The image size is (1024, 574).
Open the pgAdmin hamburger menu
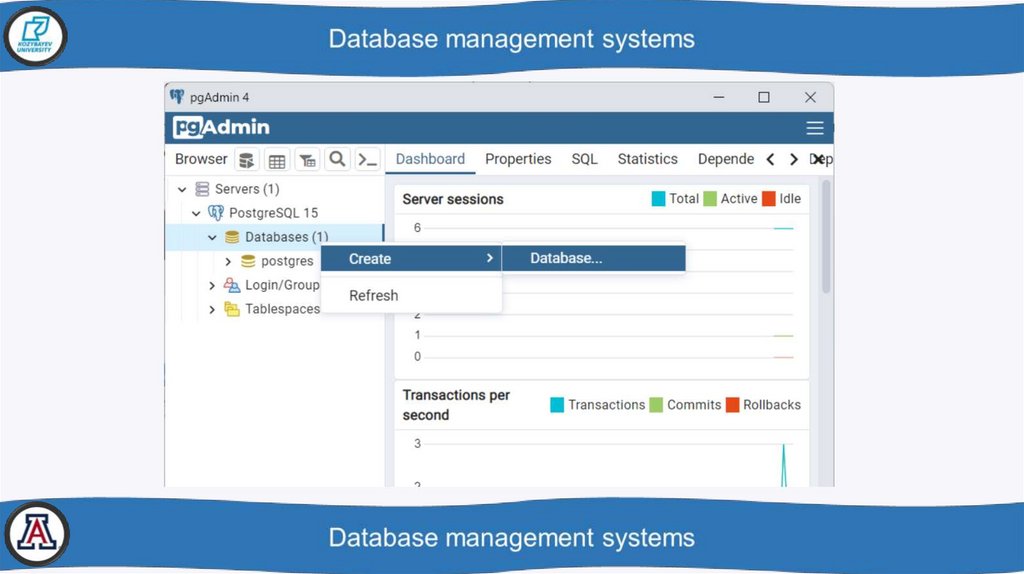tap(814, 128)
